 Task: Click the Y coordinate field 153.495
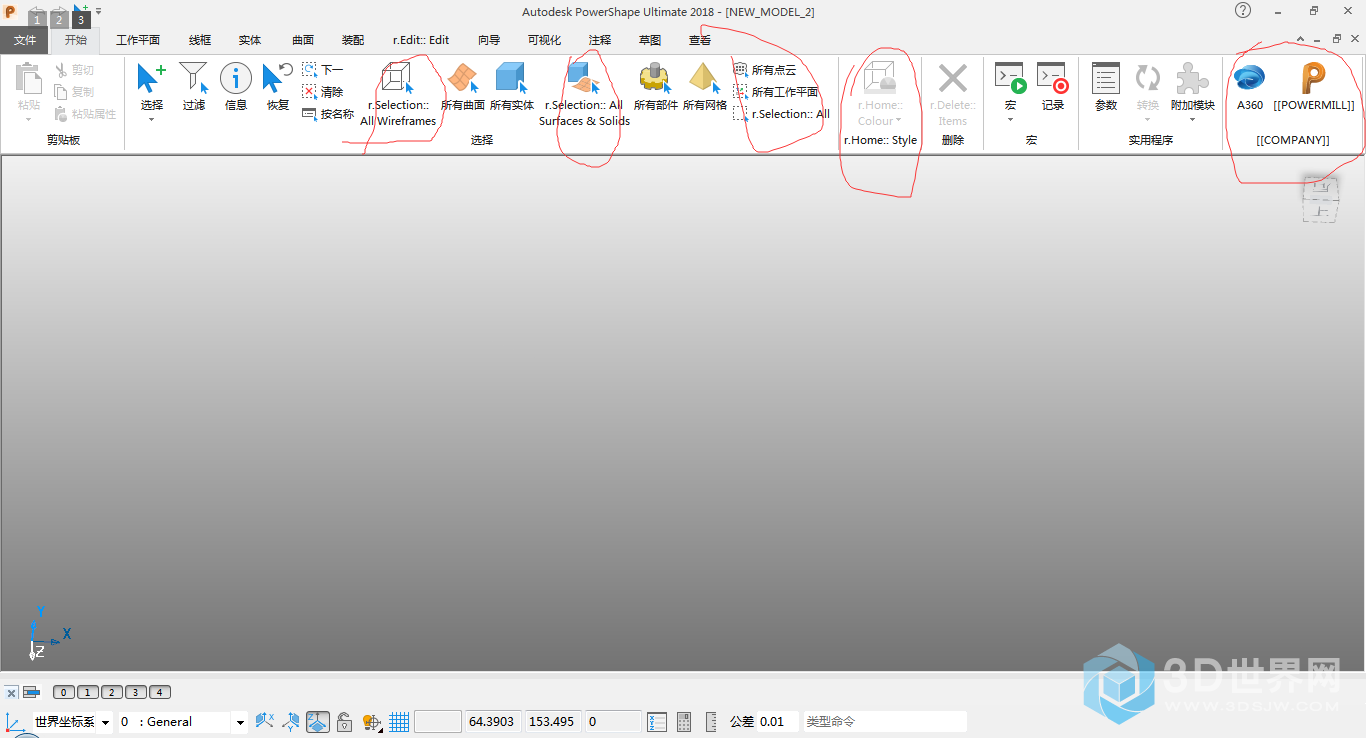tap(553, 722)
